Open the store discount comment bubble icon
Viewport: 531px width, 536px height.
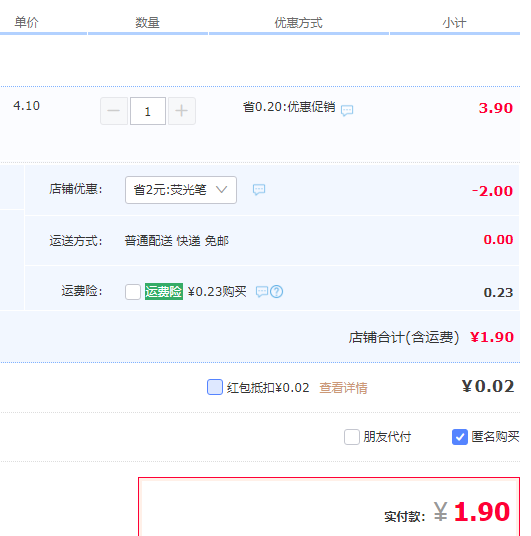point(259,189)
